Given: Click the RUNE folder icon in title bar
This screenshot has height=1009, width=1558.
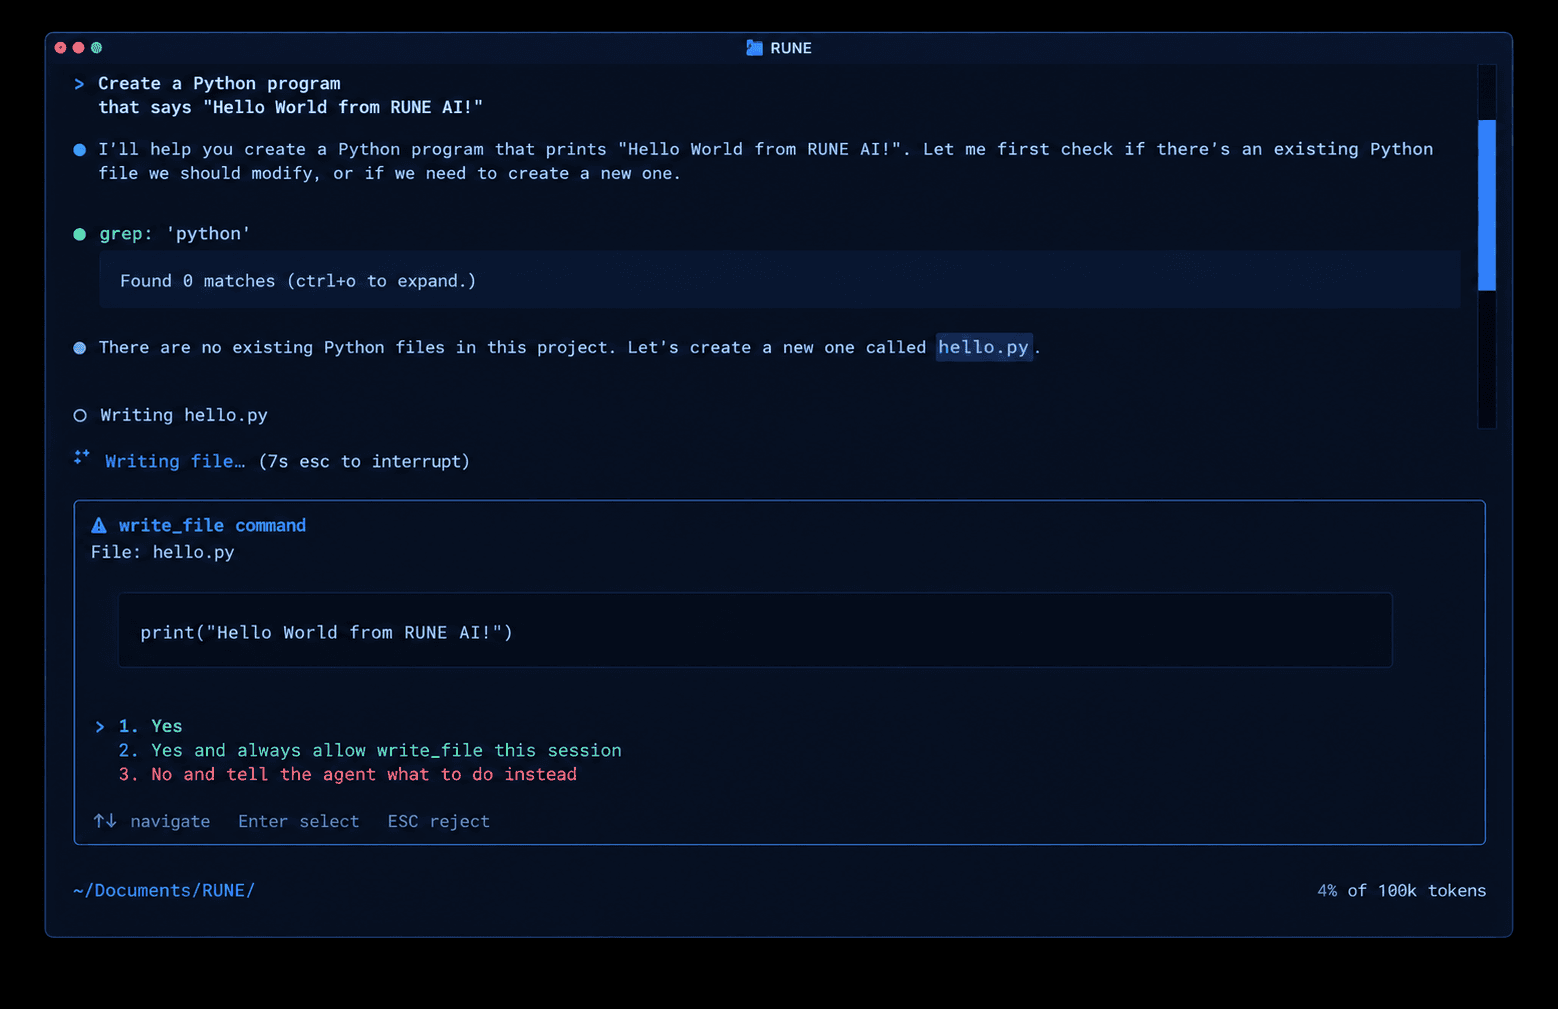Looking at the screenshot, I should [x=754, y=48].
